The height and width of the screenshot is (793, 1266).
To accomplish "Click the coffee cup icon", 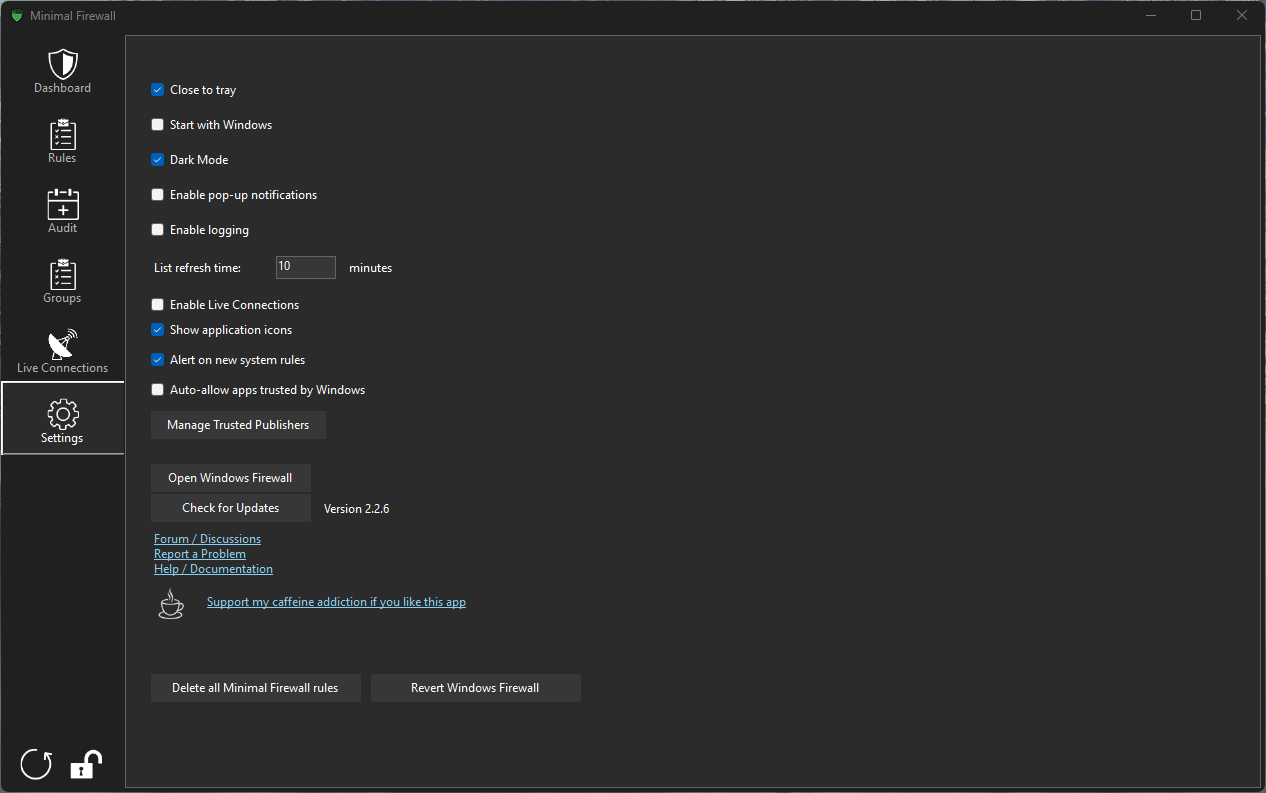I will tap(171, 604).
